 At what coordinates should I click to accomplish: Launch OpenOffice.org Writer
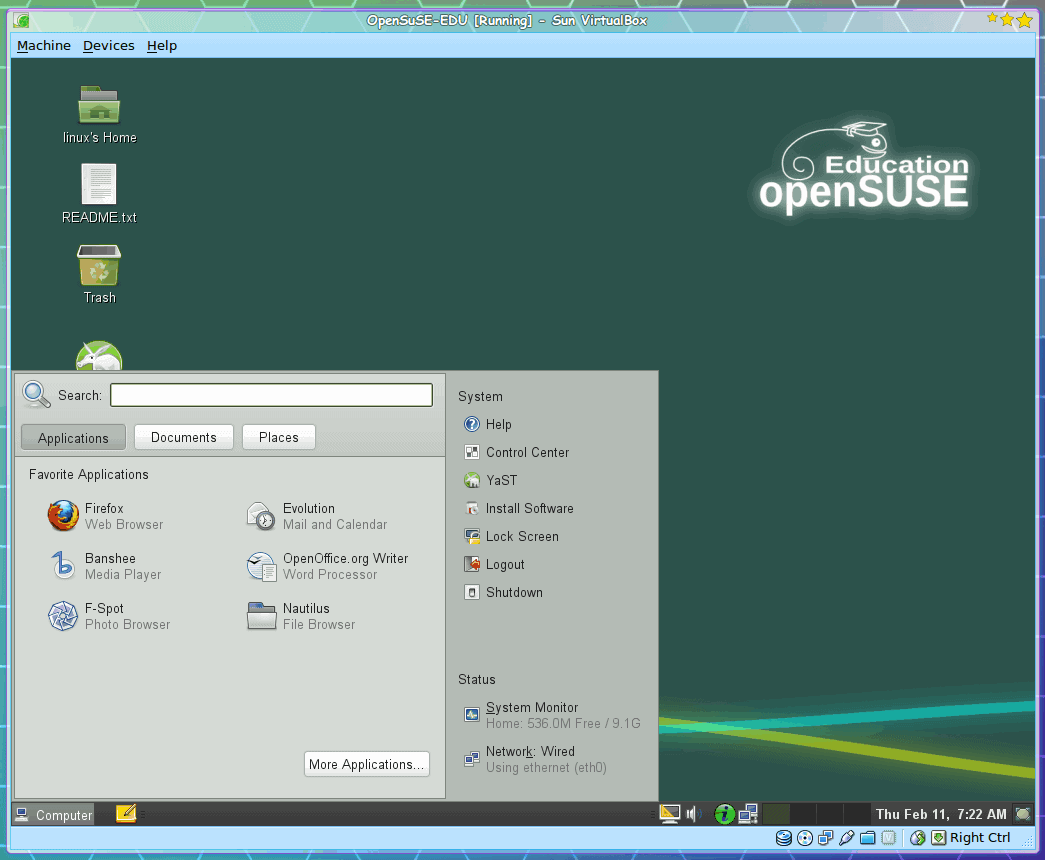[327, 566]
